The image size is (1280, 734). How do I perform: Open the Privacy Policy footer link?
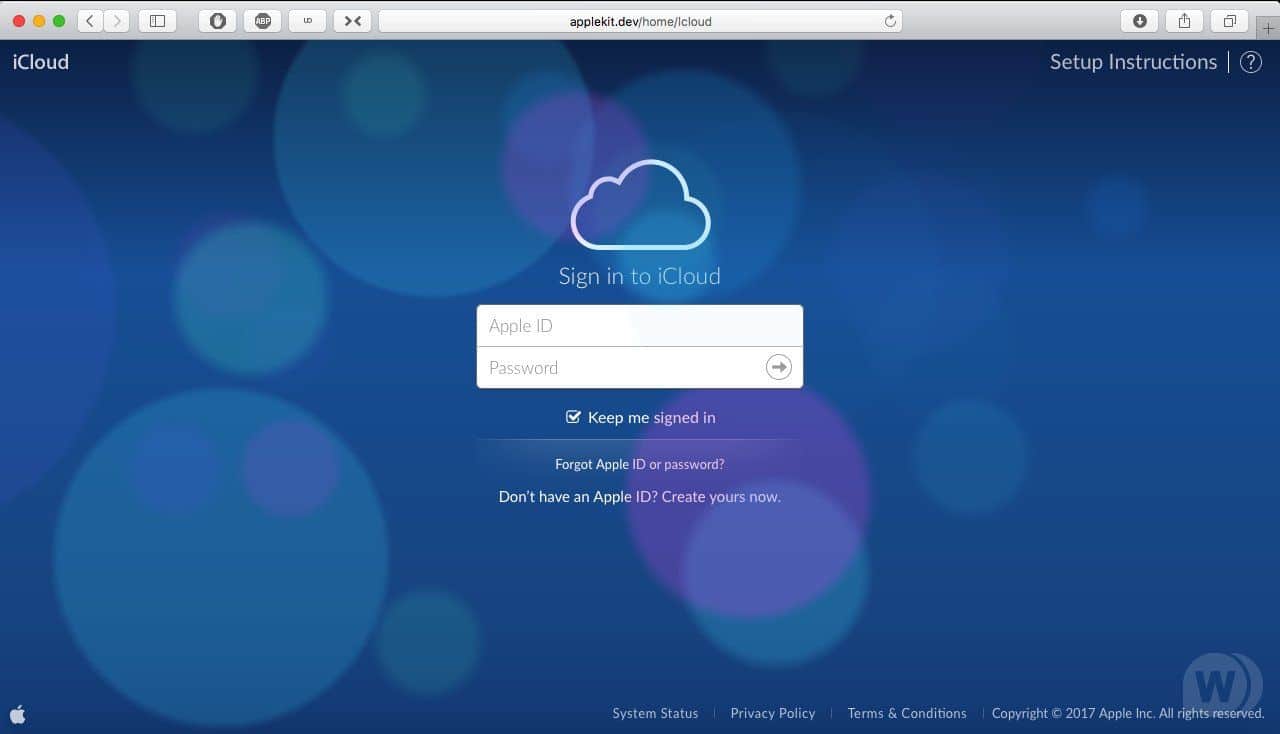[772, 713]
